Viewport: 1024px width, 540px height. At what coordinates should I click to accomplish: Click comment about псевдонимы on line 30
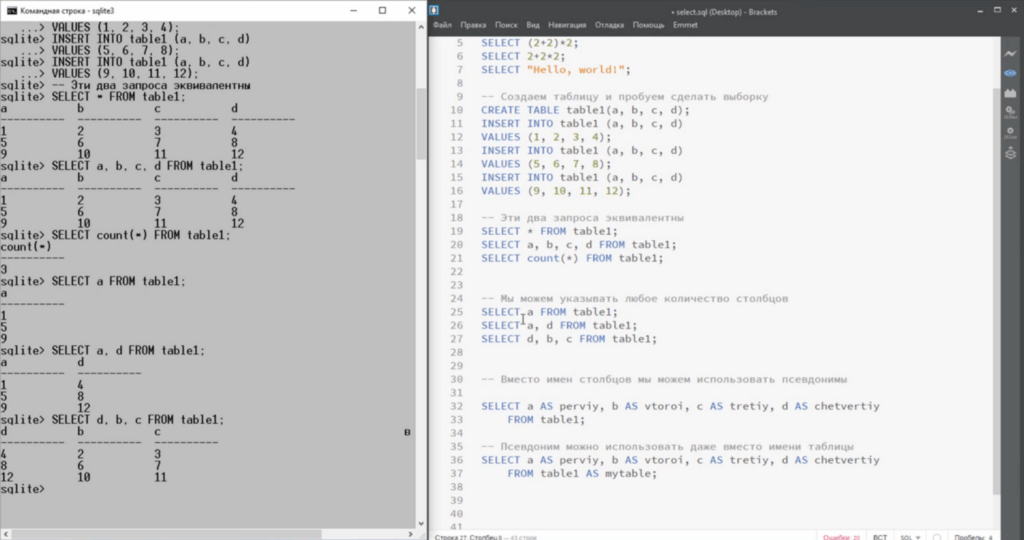[664, 379]
